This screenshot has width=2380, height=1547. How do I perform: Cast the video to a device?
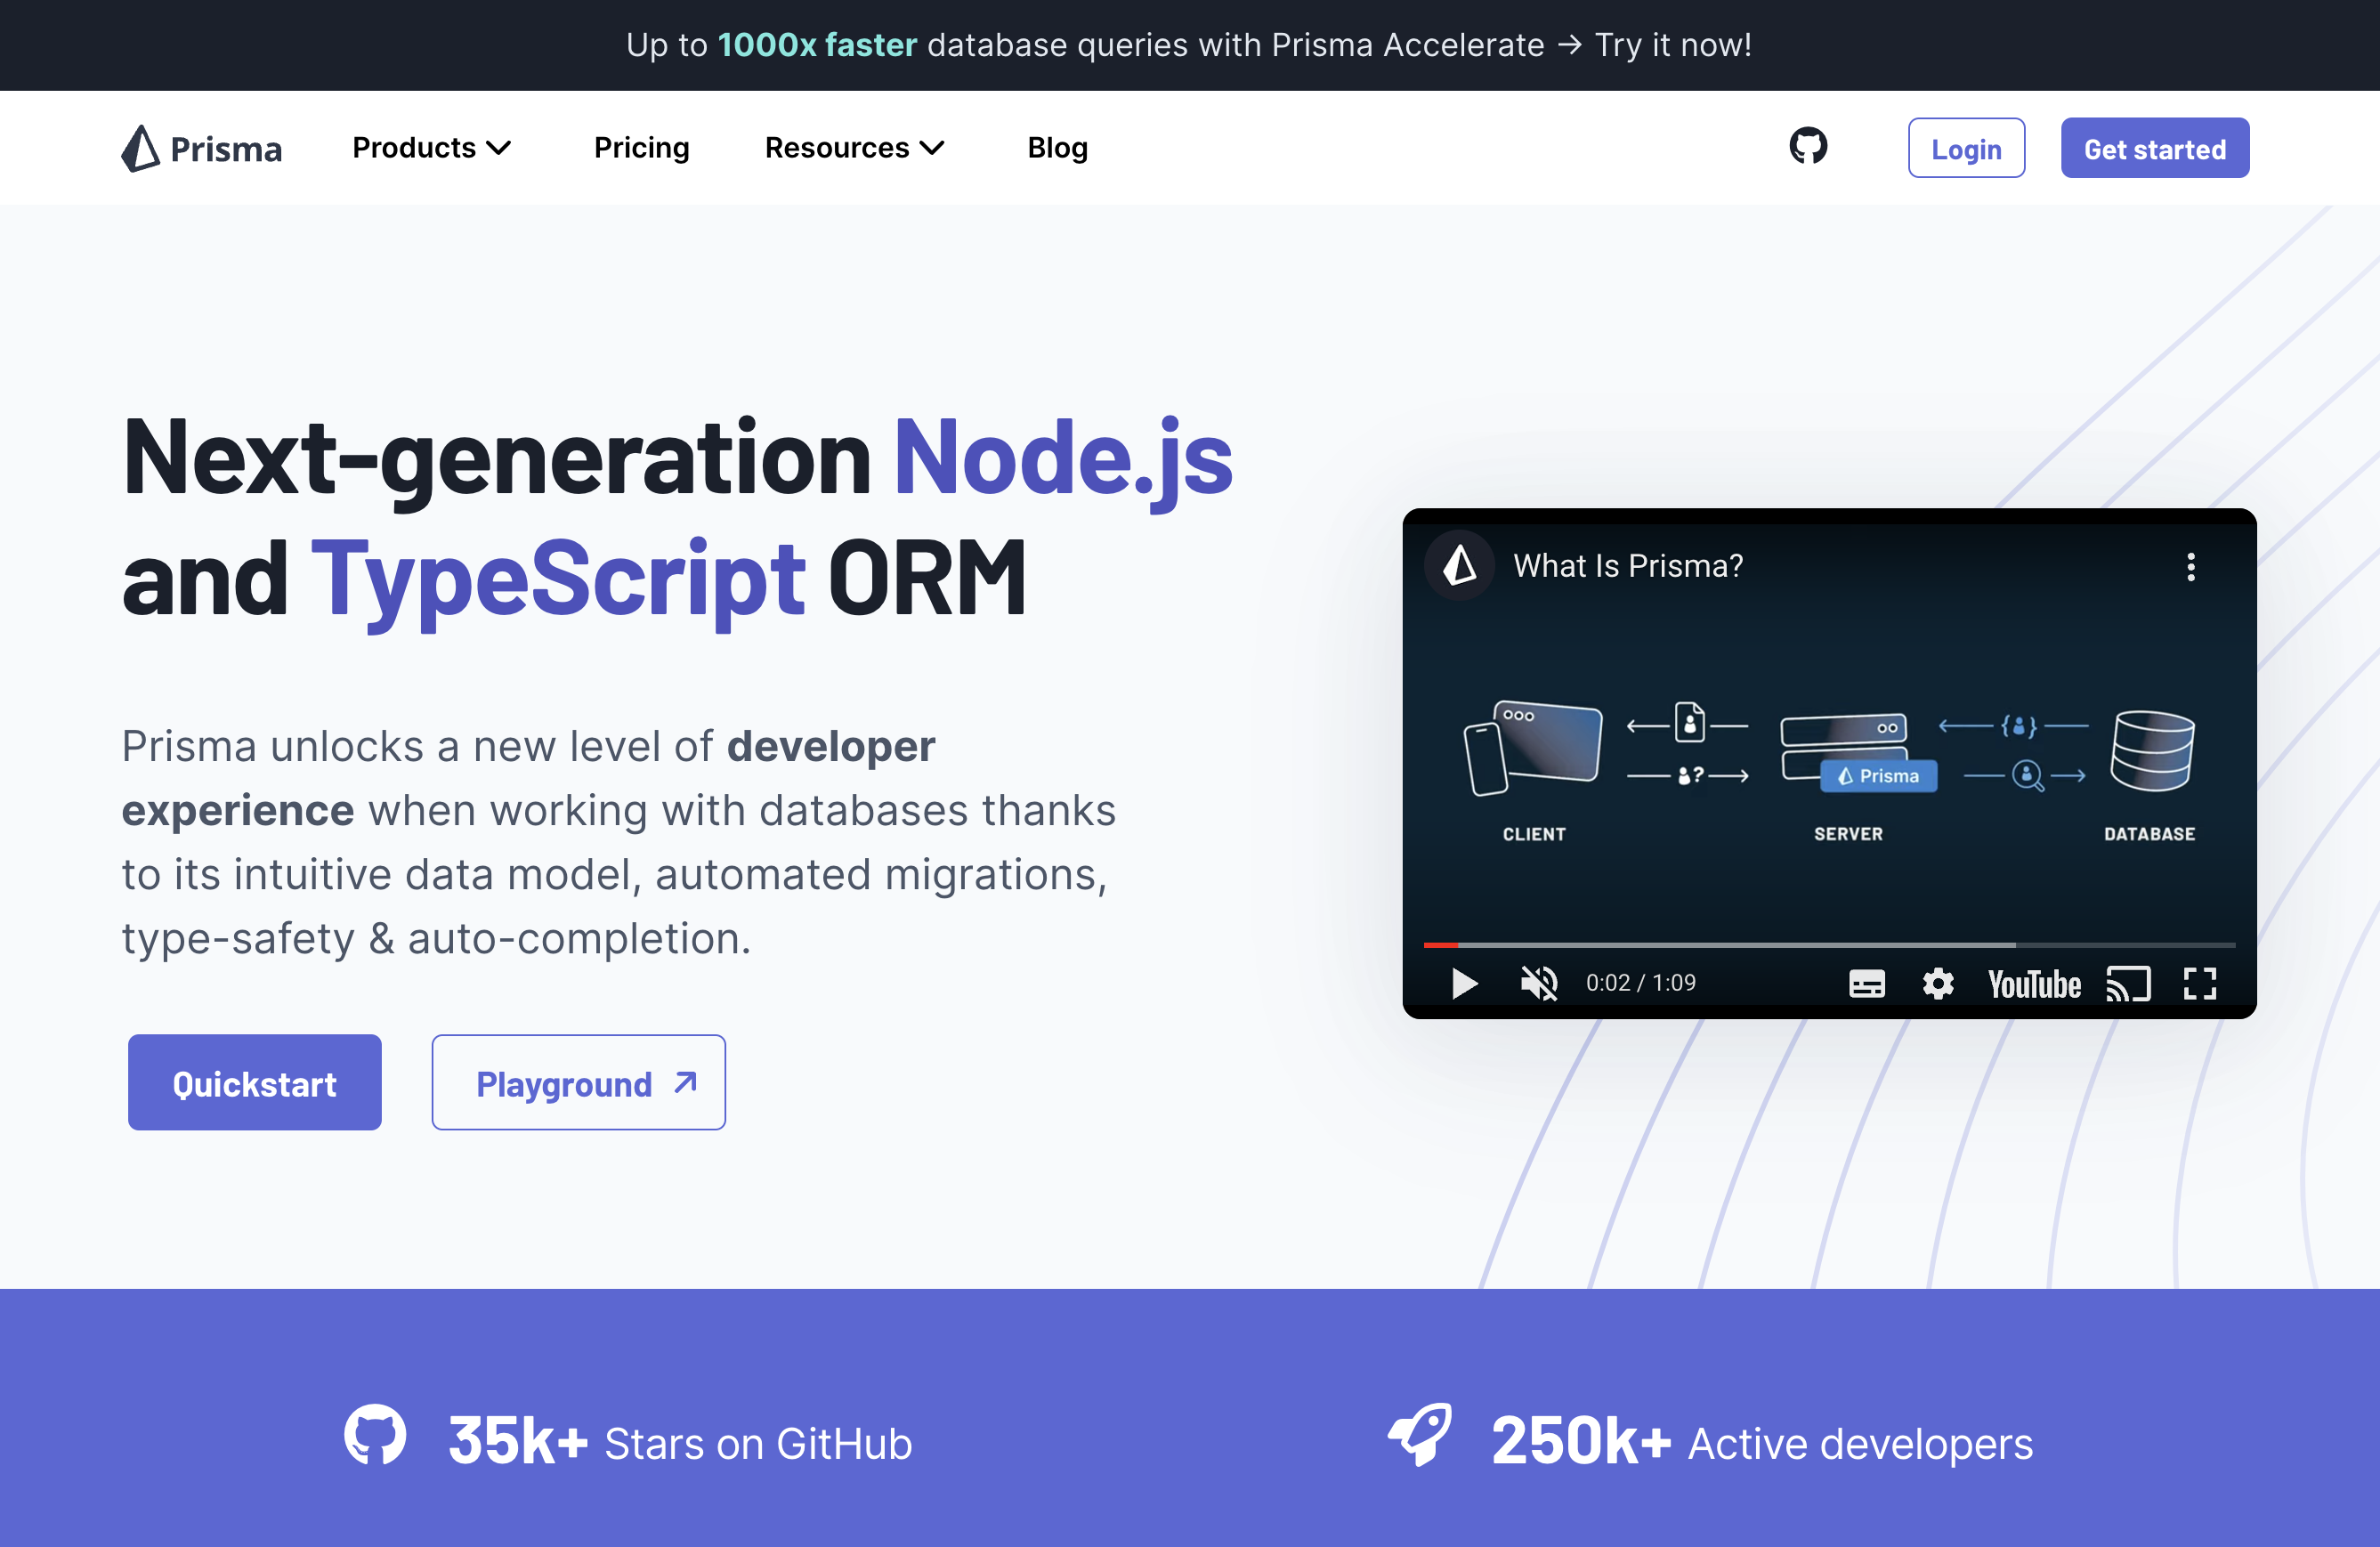[2128, 984]
